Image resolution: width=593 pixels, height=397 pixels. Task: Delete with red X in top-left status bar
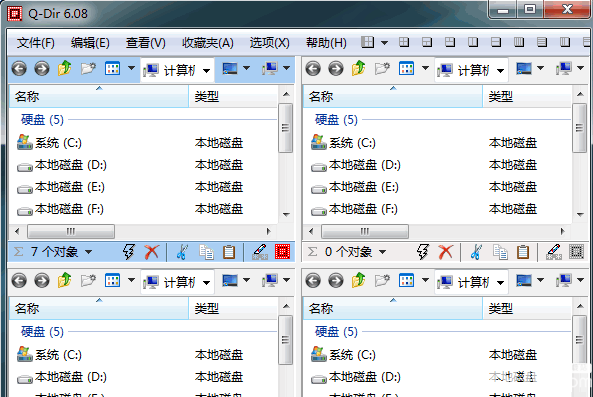pyautogui.click(x=152, y=252)
